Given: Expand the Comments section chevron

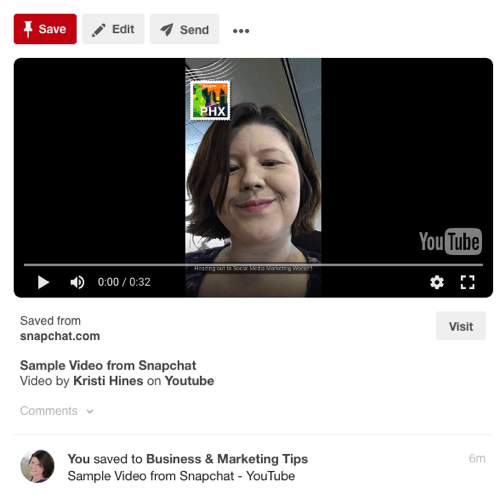Looking at the screenshot, I should coord(90,411).
